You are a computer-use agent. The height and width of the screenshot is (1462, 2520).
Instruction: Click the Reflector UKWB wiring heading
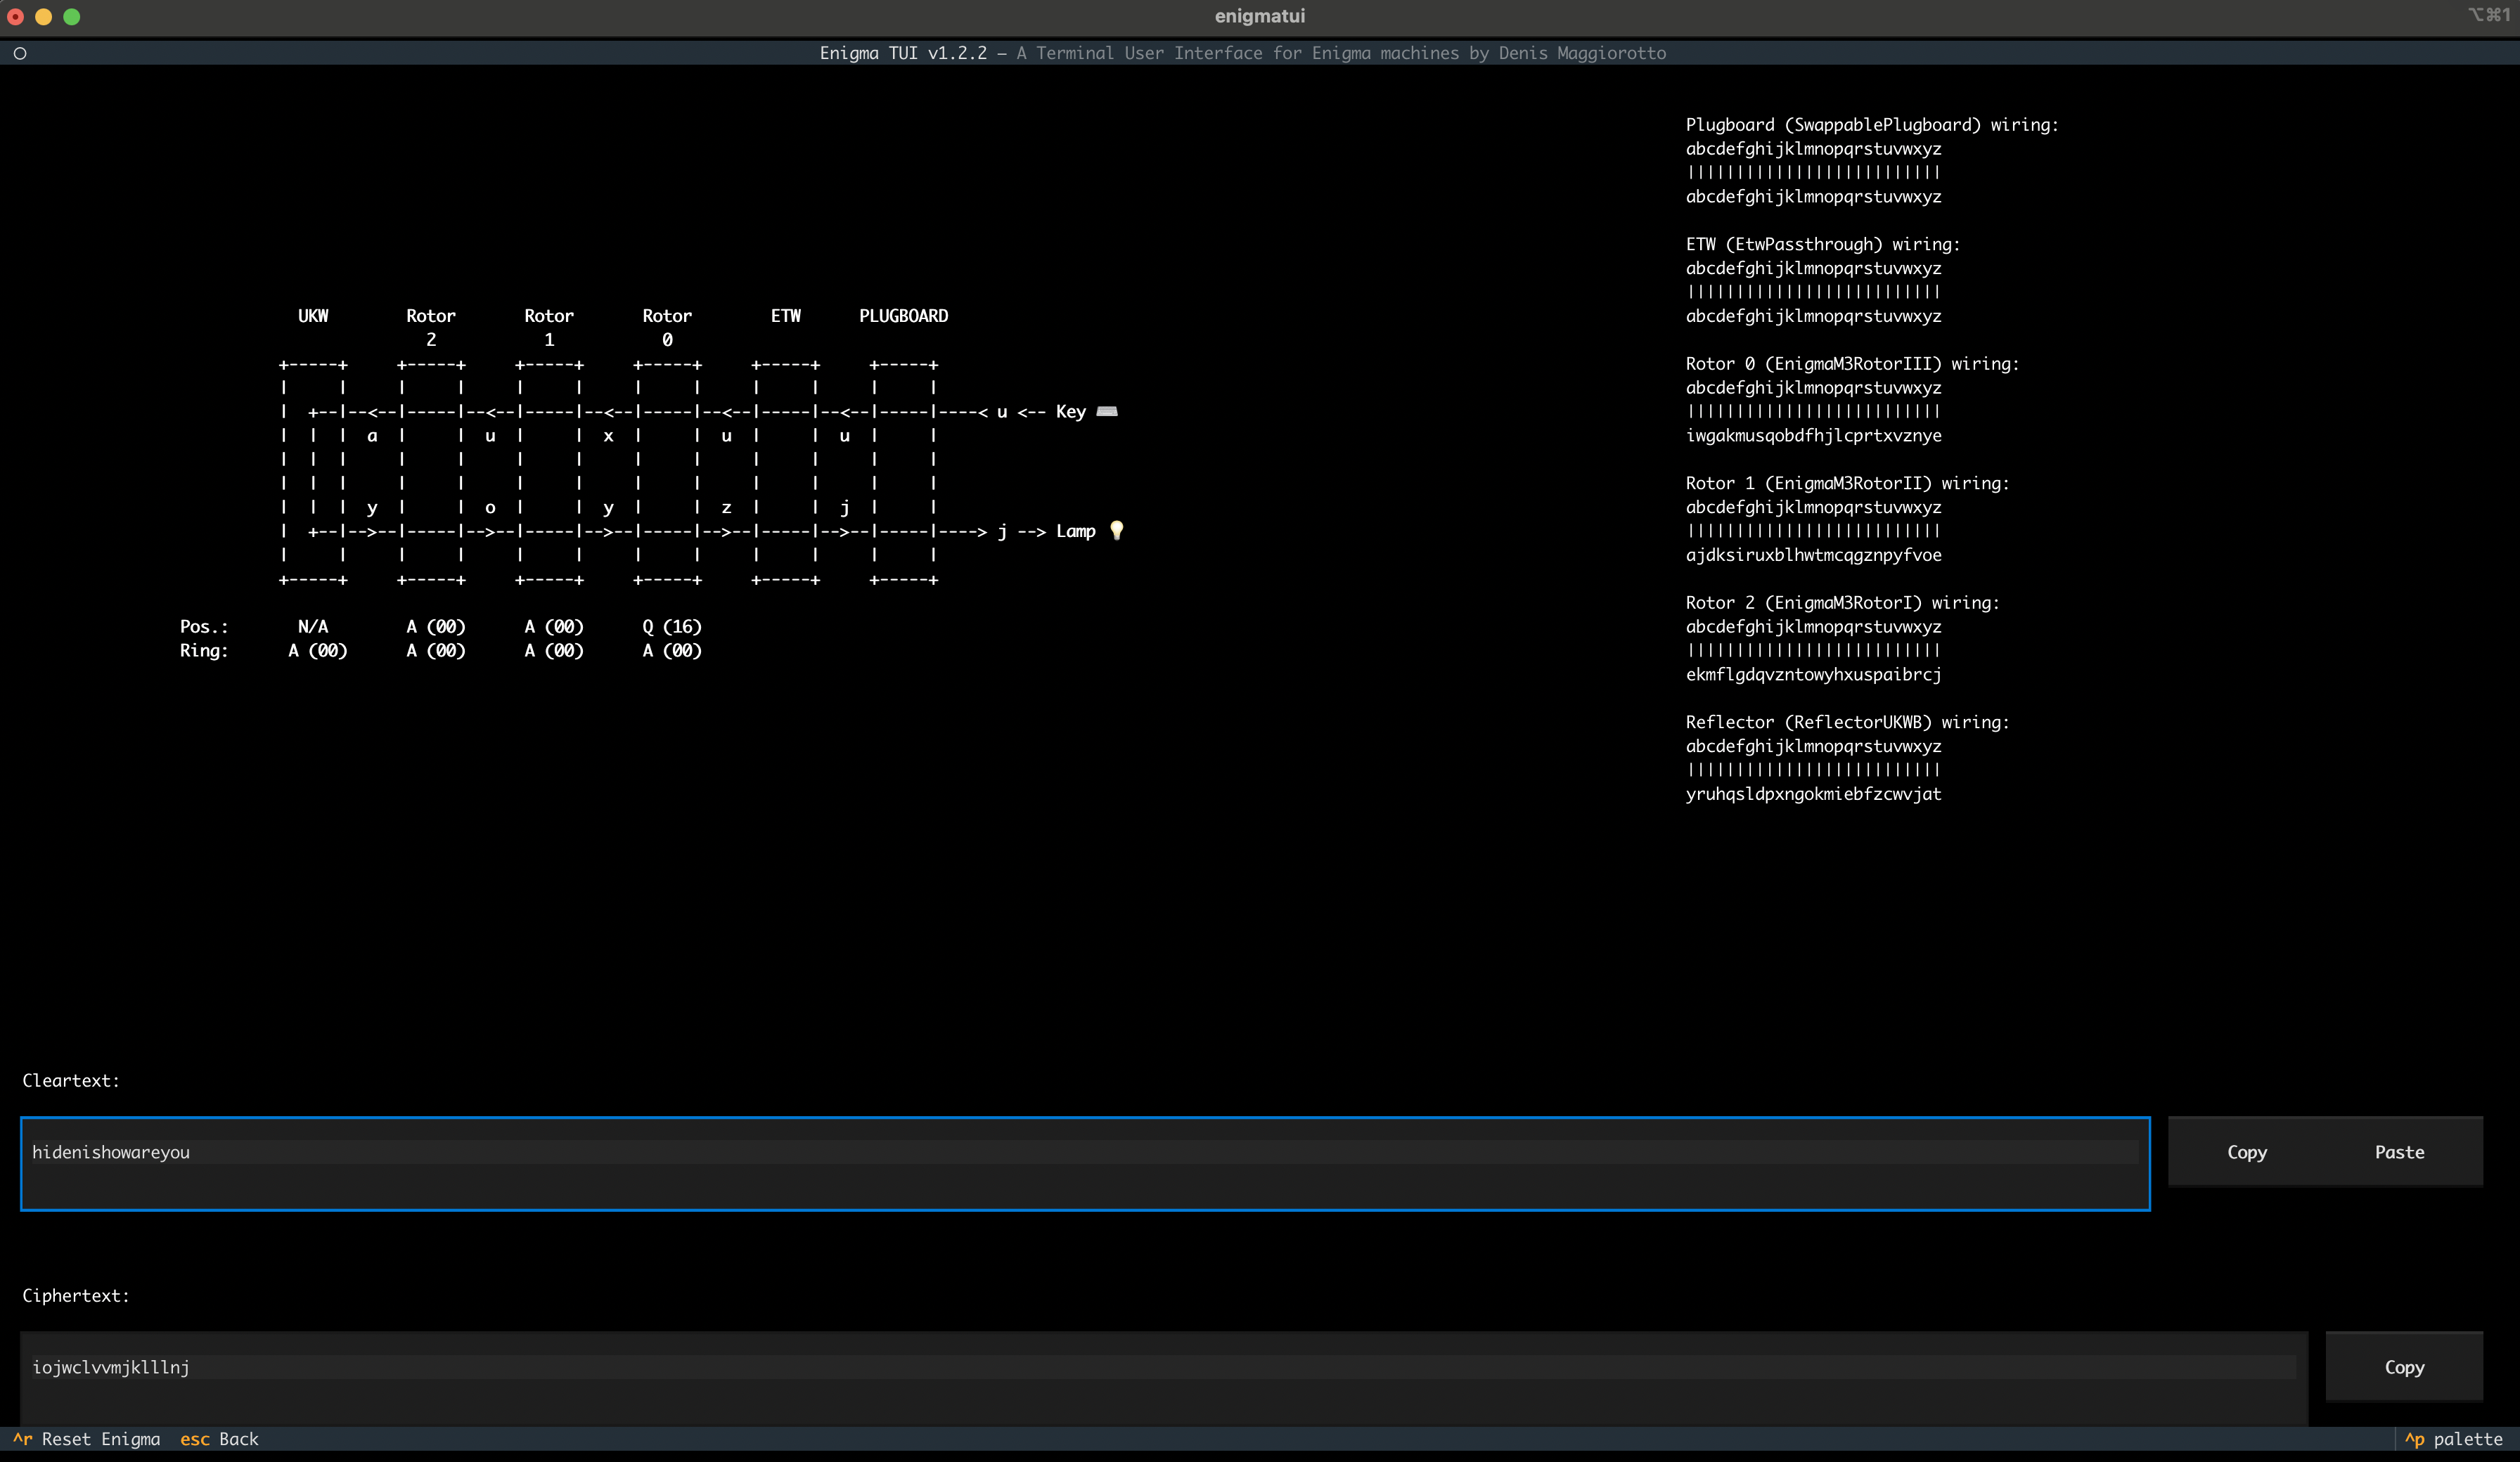point(1846,722)
